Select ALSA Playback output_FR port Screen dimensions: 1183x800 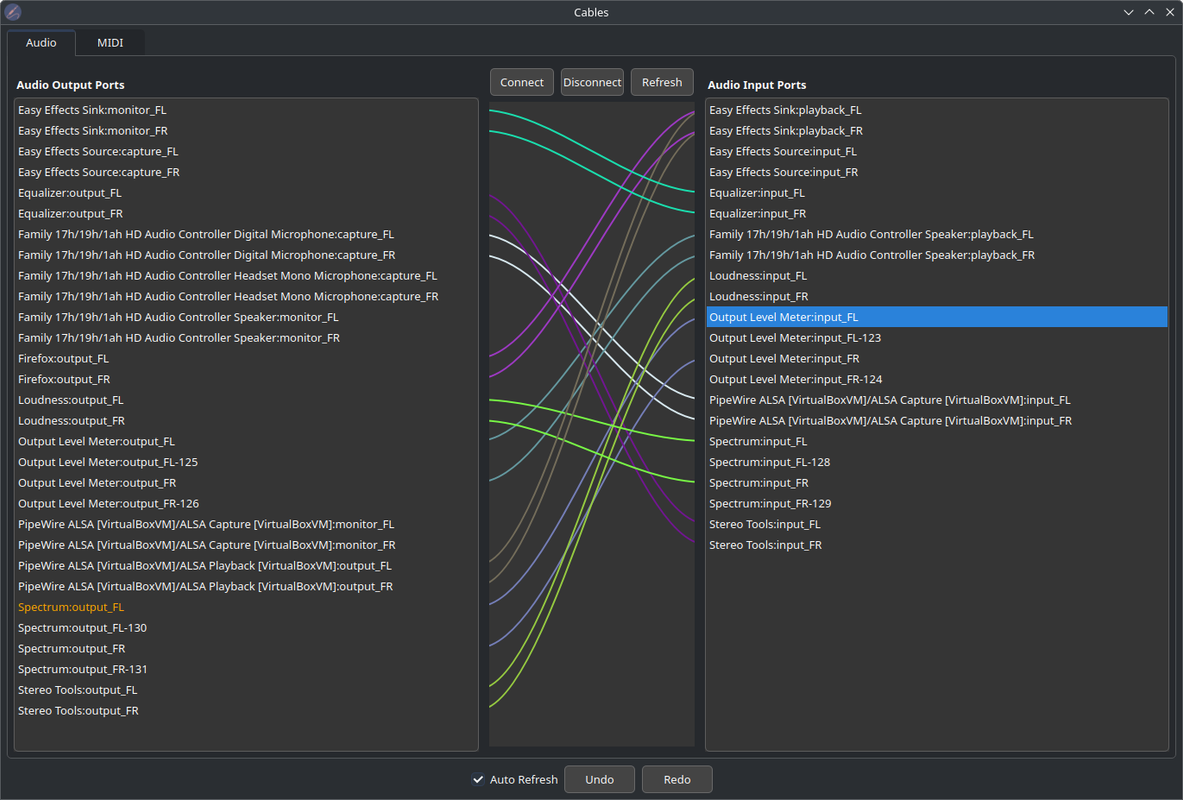[246, 586]
